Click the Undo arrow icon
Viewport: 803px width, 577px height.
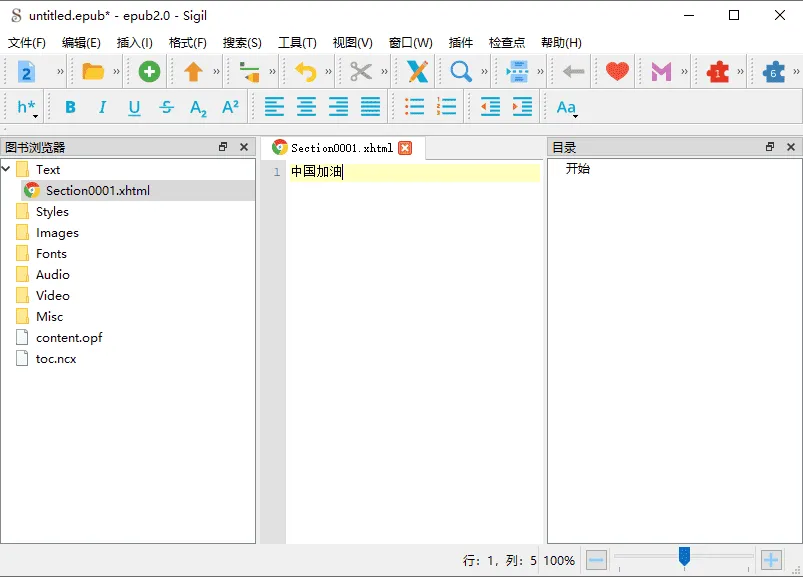(305, 71)
